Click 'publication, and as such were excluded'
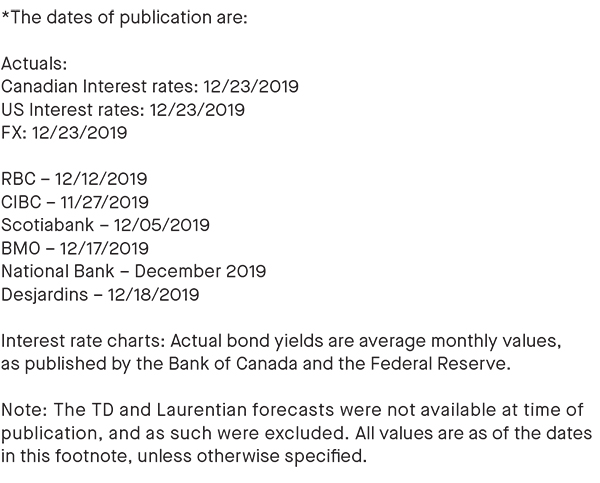 click(x=175, y=433)
